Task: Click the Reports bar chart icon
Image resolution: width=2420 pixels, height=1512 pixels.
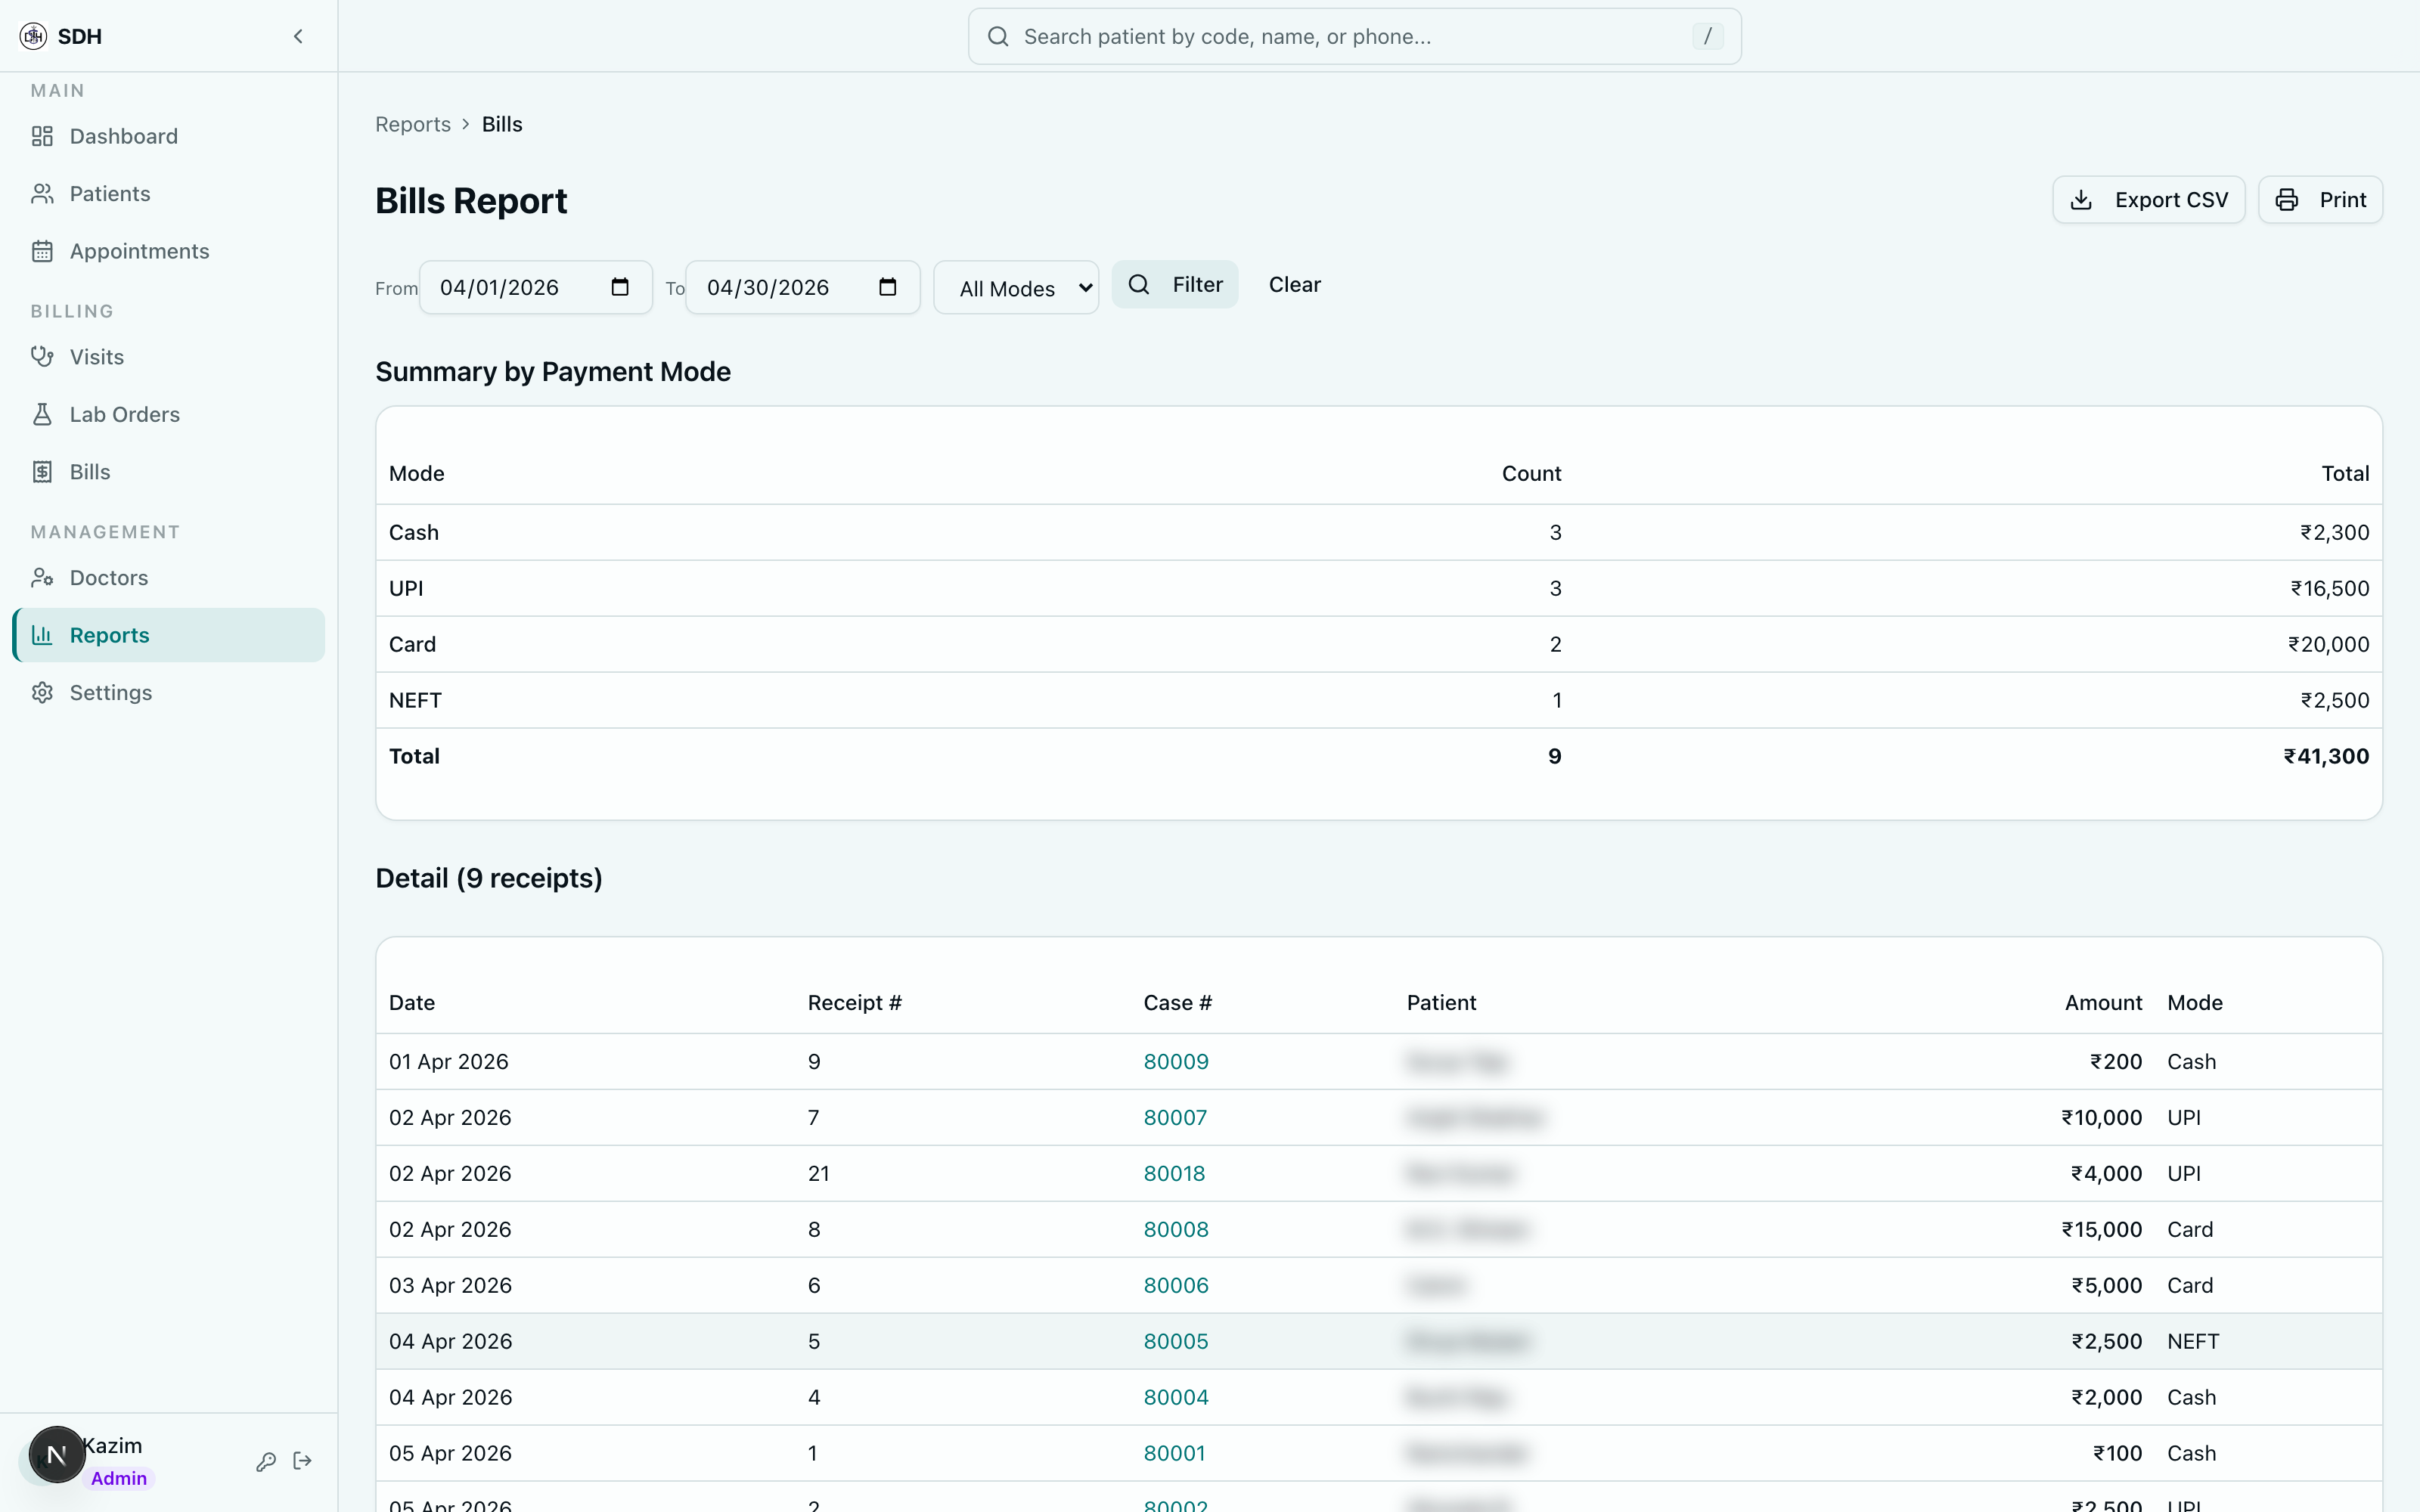Action: [x=42, y=635]
